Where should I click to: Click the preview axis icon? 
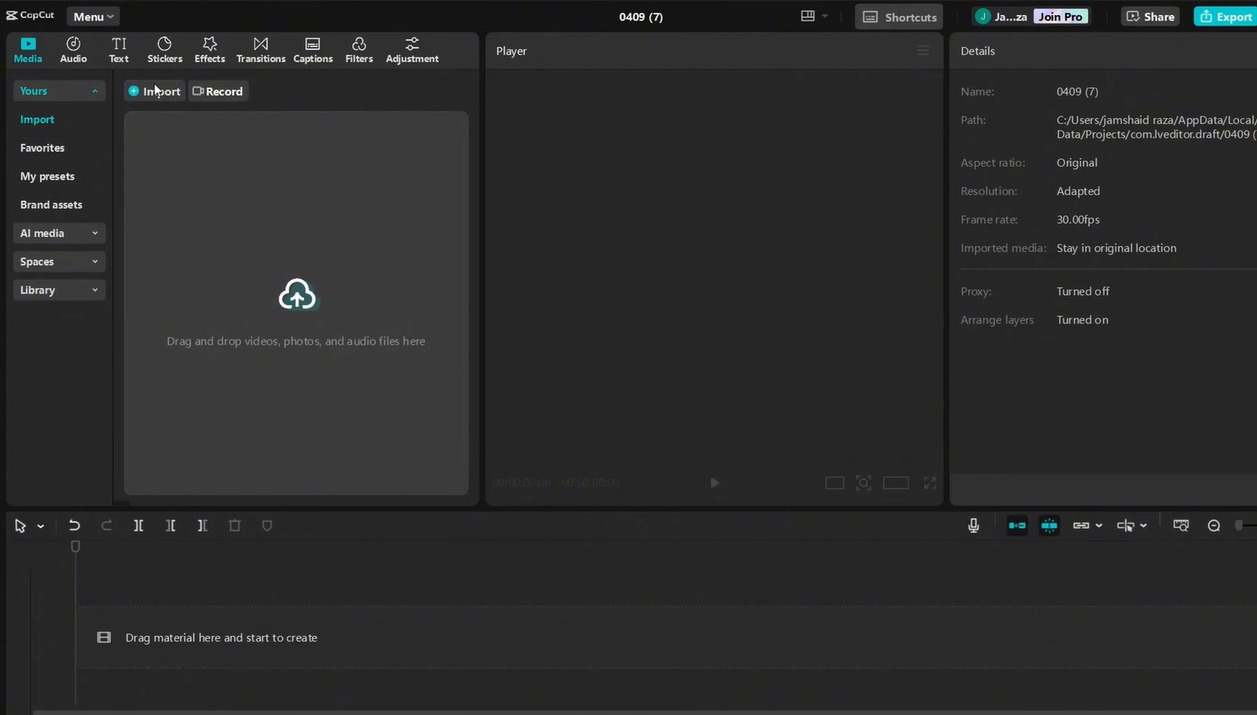(x=1125, y=526)
